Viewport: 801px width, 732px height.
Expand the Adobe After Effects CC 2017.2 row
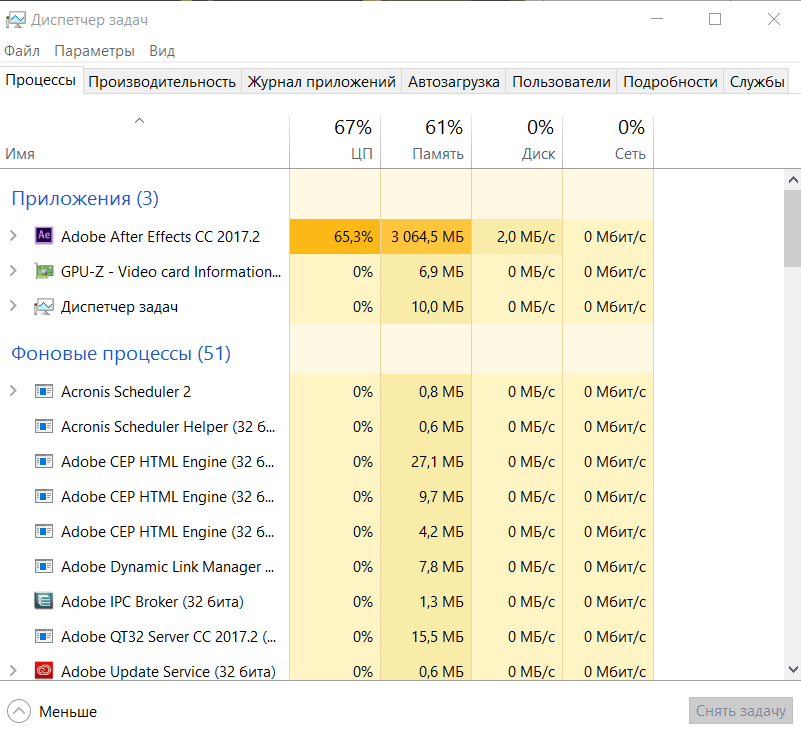coord(13,235)
